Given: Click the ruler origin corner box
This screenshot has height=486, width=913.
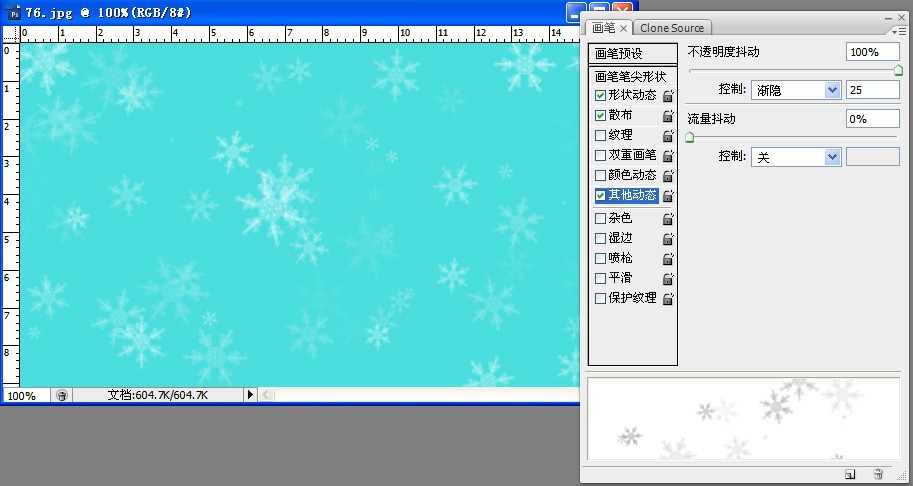Looking at the screenshot, I should coord(11,34).
